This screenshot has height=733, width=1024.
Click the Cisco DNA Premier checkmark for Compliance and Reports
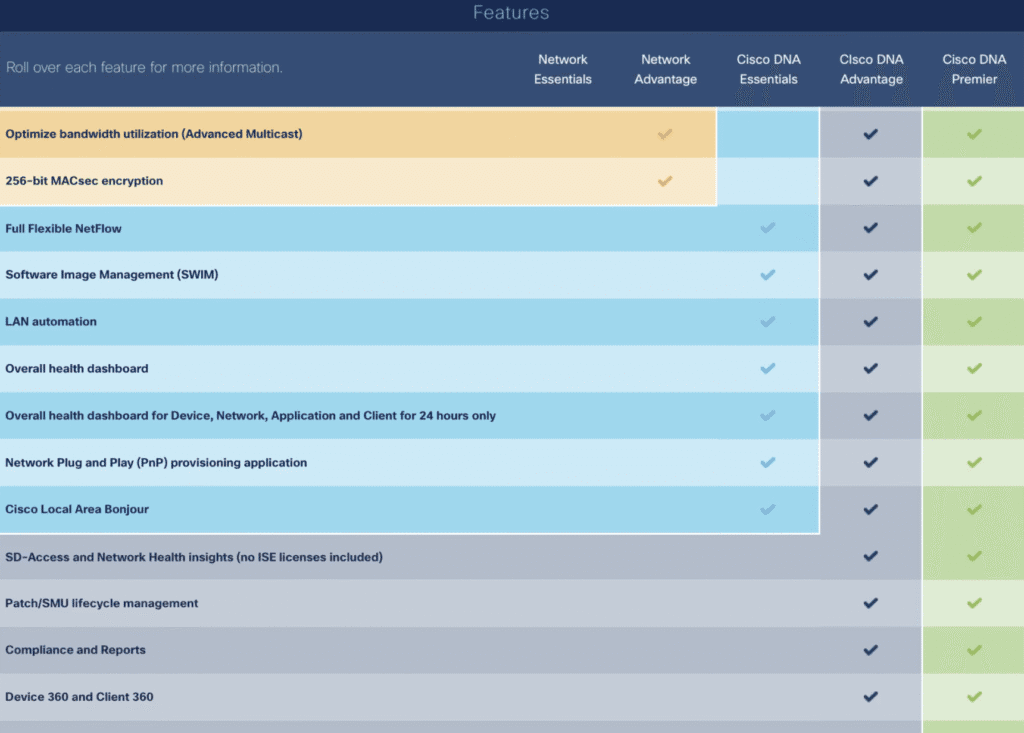tap(972, 650)
